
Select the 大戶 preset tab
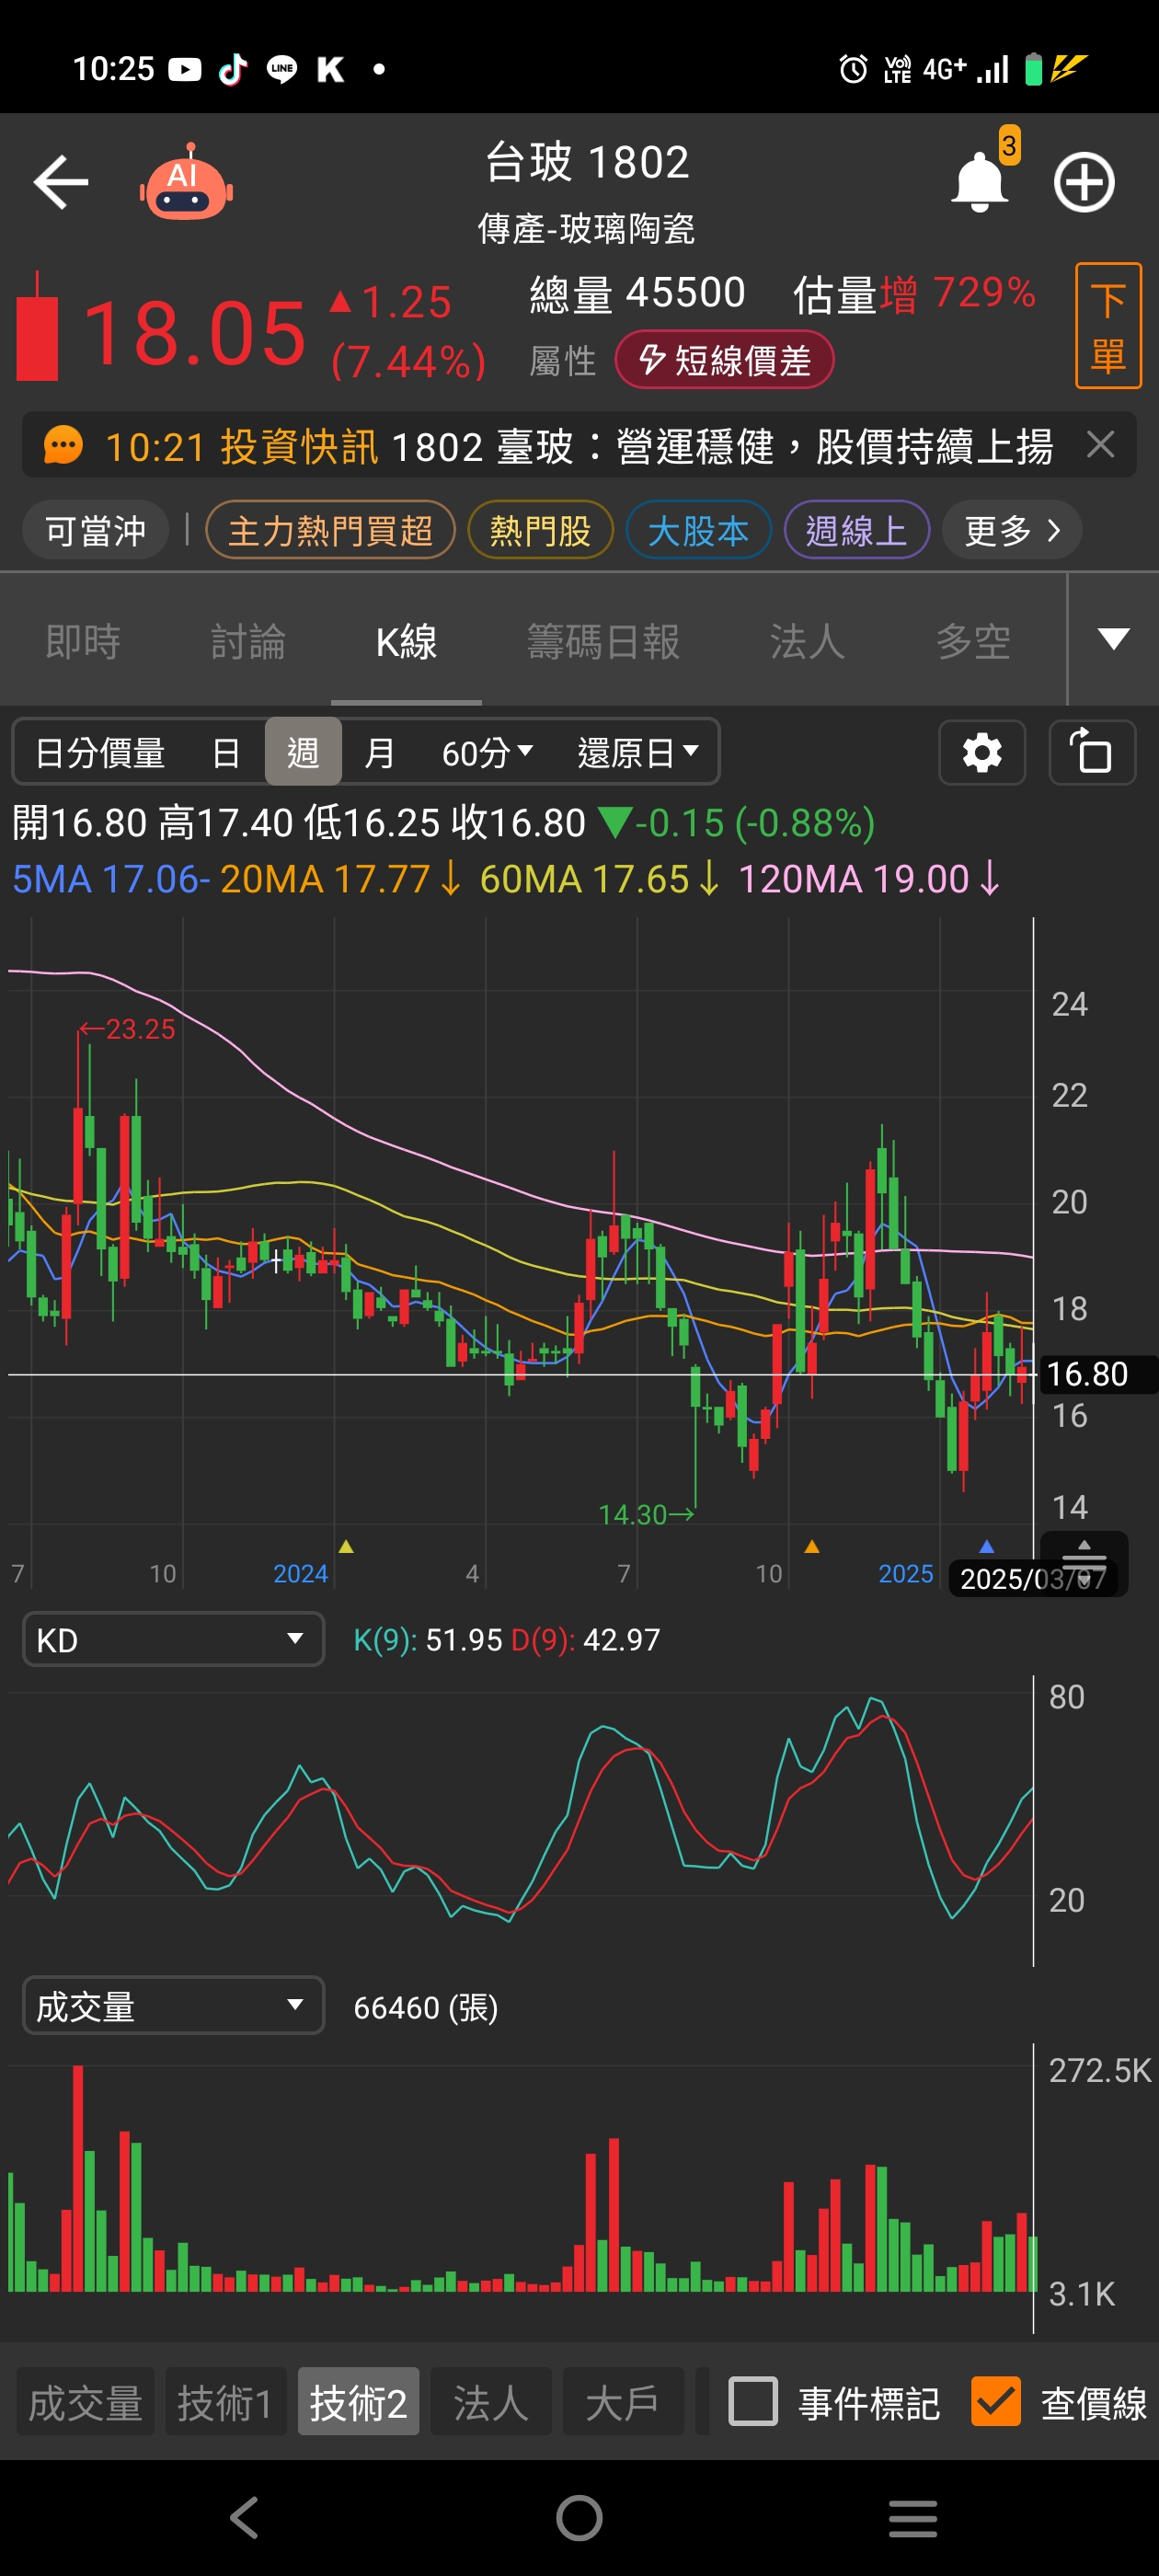(623, 2401)
